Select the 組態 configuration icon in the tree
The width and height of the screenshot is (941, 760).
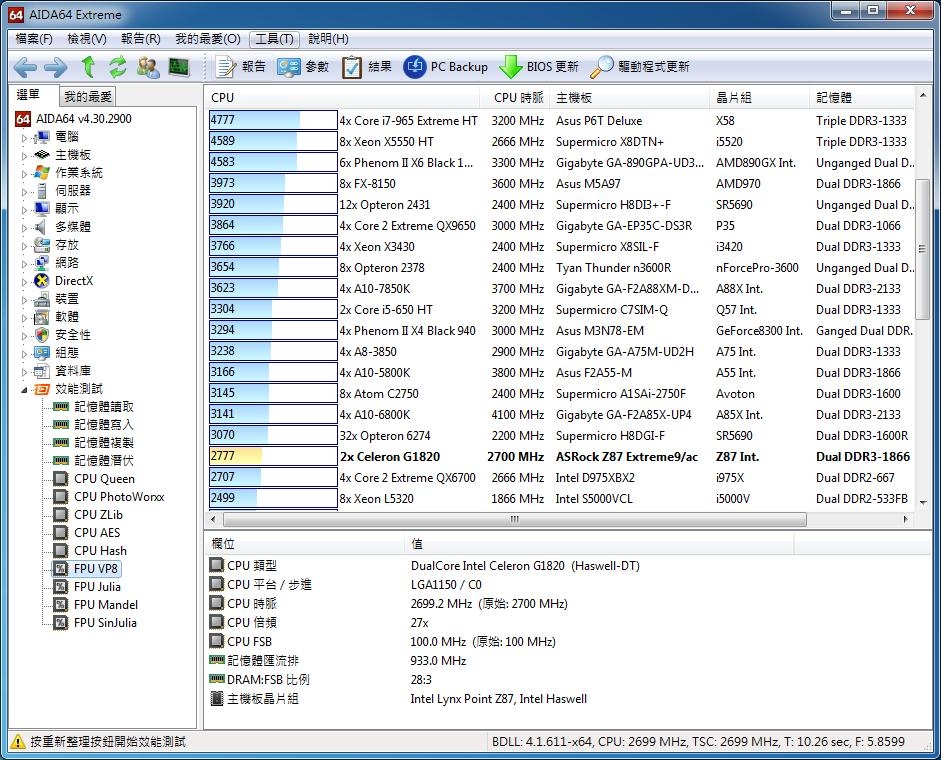pyautogui.click(x=41, y=353)
